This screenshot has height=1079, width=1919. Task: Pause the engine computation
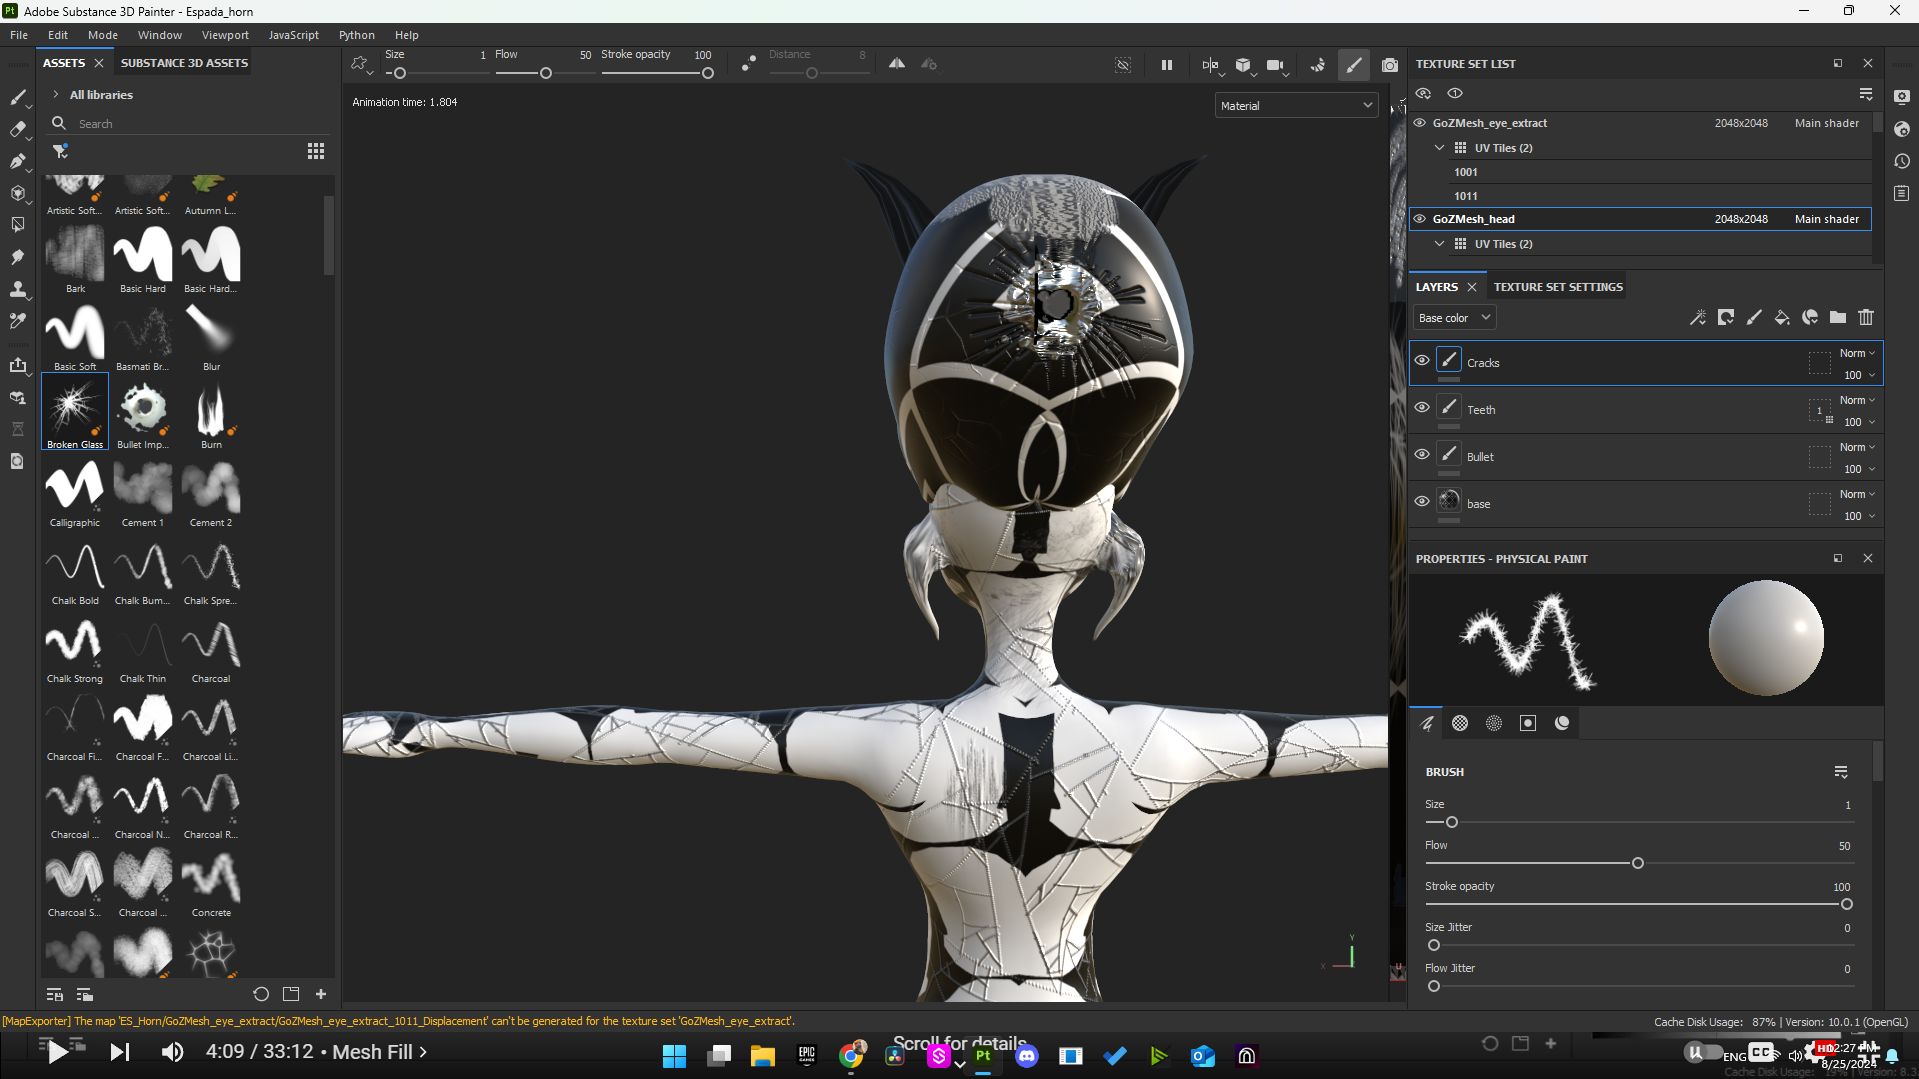(x=1166, y=65)
